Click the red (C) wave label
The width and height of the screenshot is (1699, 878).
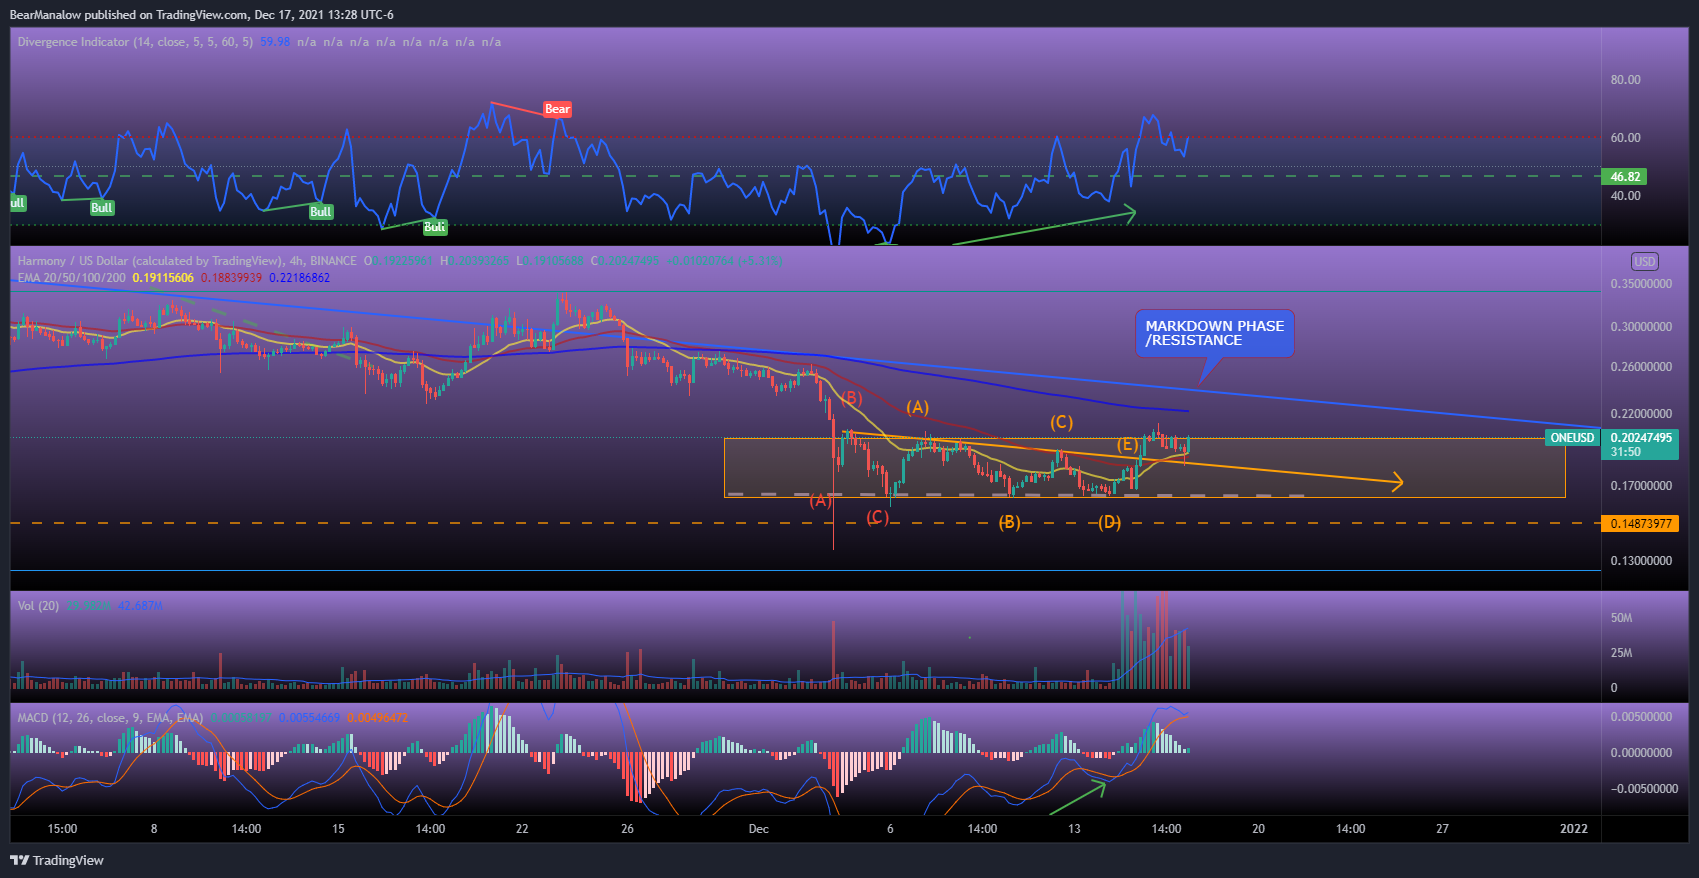point(877,517)
